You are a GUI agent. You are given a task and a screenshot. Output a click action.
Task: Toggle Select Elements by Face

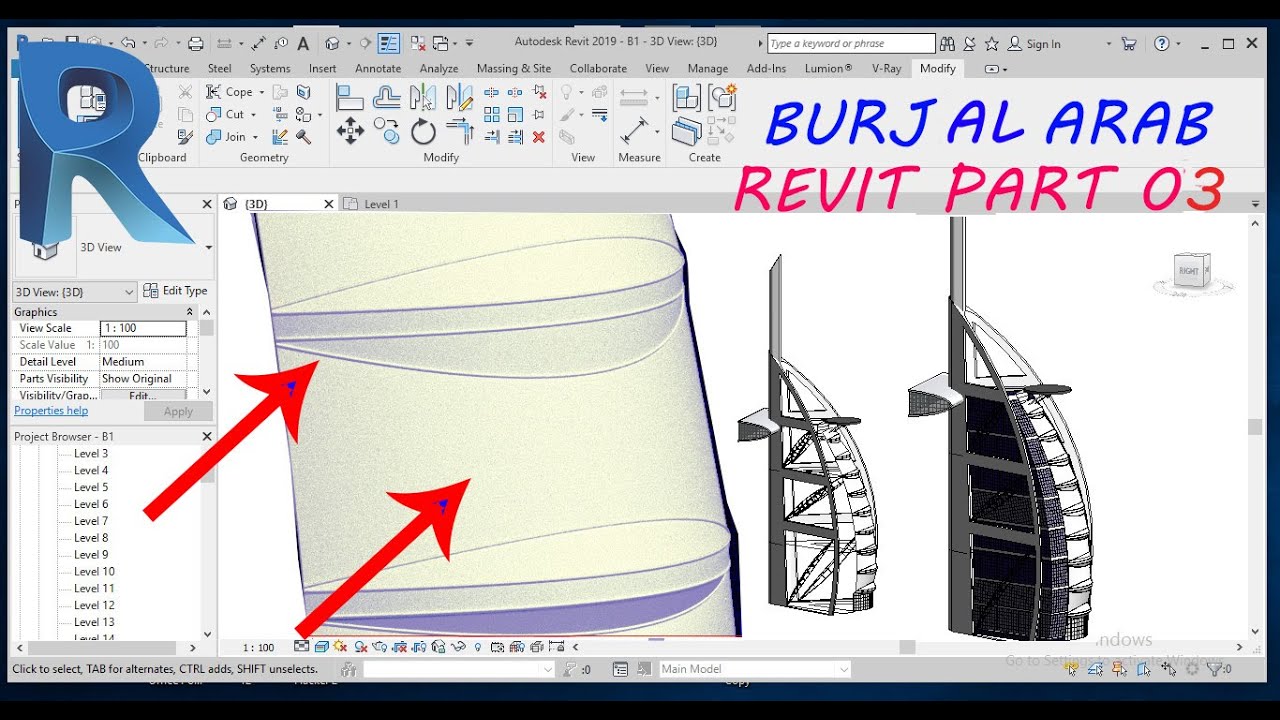click(x=1143, y=669)
